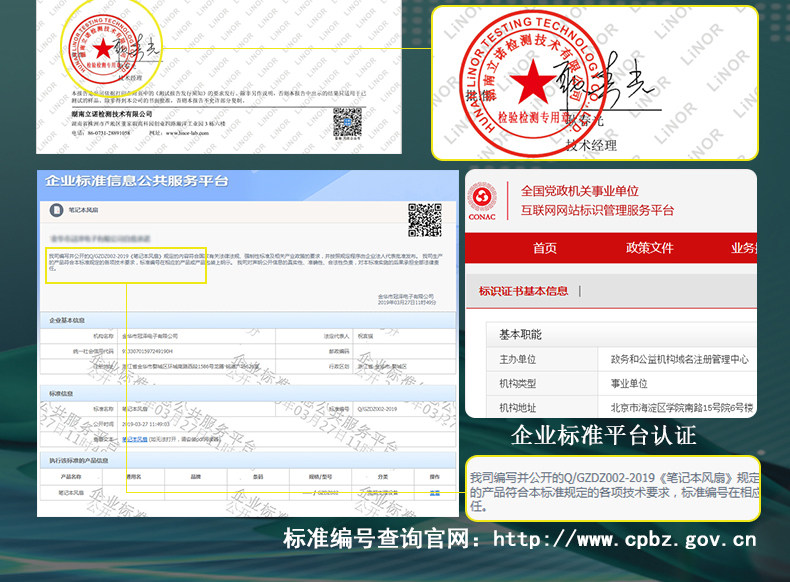Screen dimensions: 790x582
Task: Click 政务和公益机构域名注册管理中心 value
Action: coord(680,359)
